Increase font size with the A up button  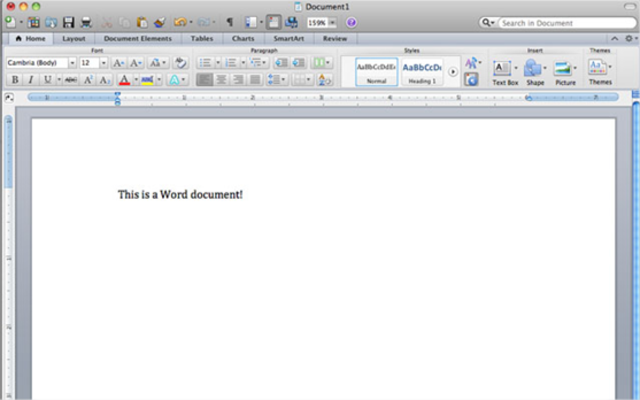[x=118, y=63]
